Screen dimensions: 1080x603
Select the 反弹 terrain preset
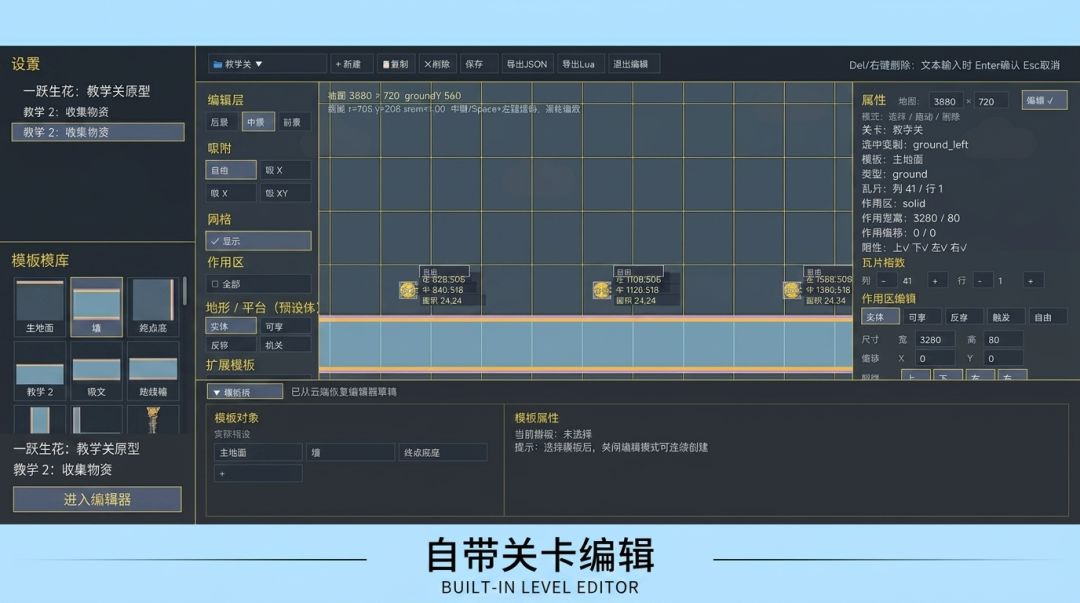(x=231, y=345)
